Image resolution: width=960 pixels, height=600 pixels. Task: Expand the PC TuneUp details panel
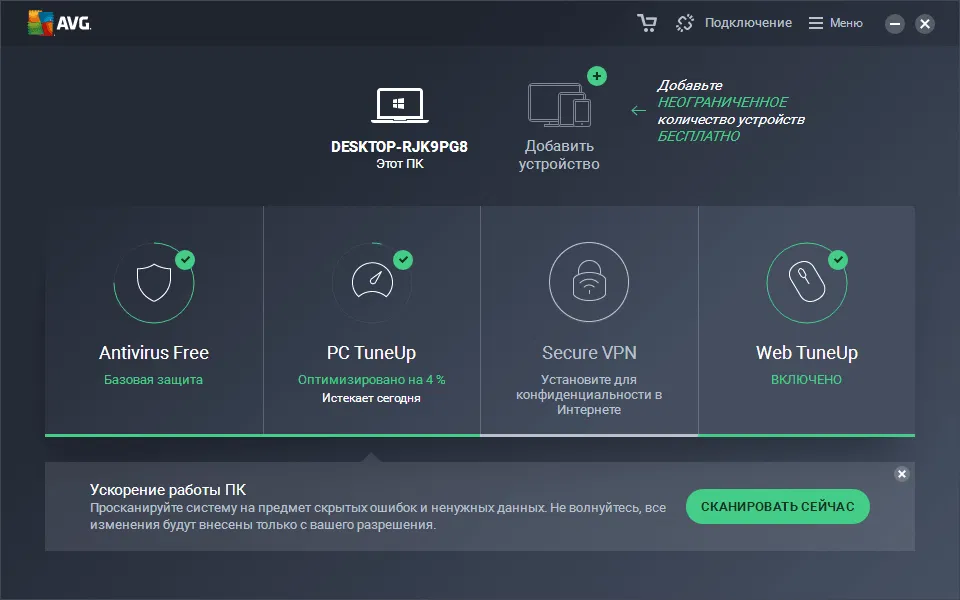(371, 320)
